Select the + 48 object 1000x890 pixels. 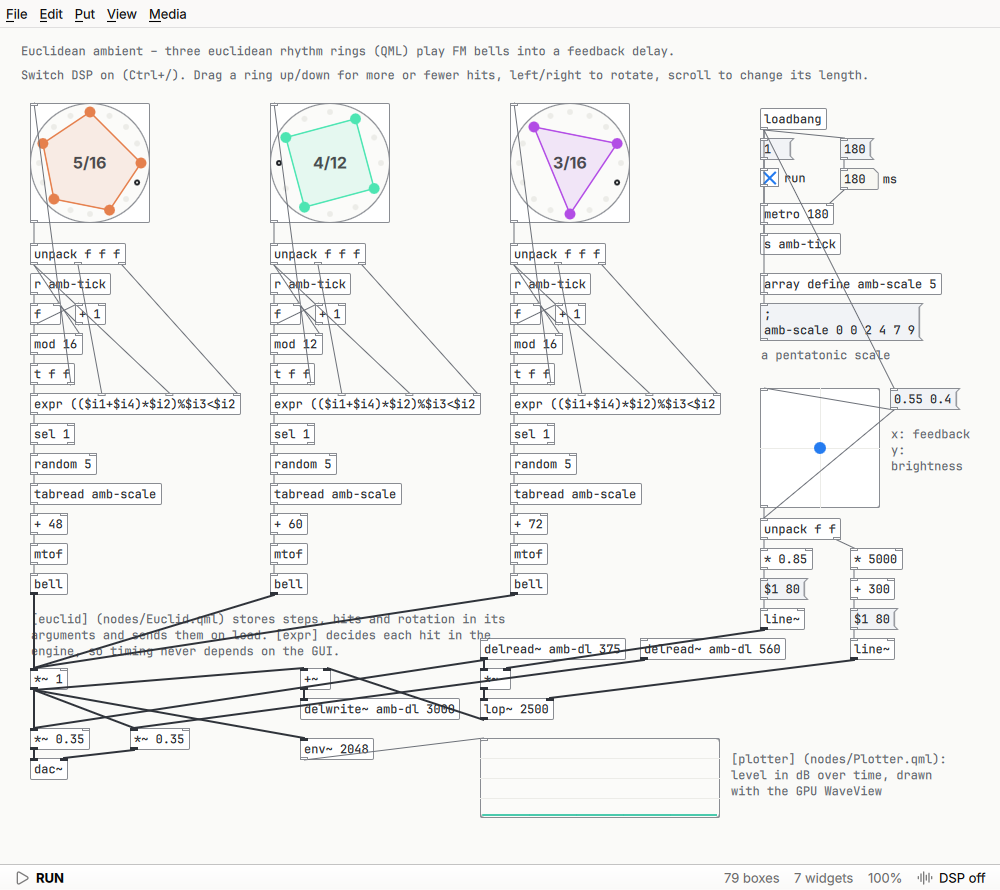click(49, 524)
